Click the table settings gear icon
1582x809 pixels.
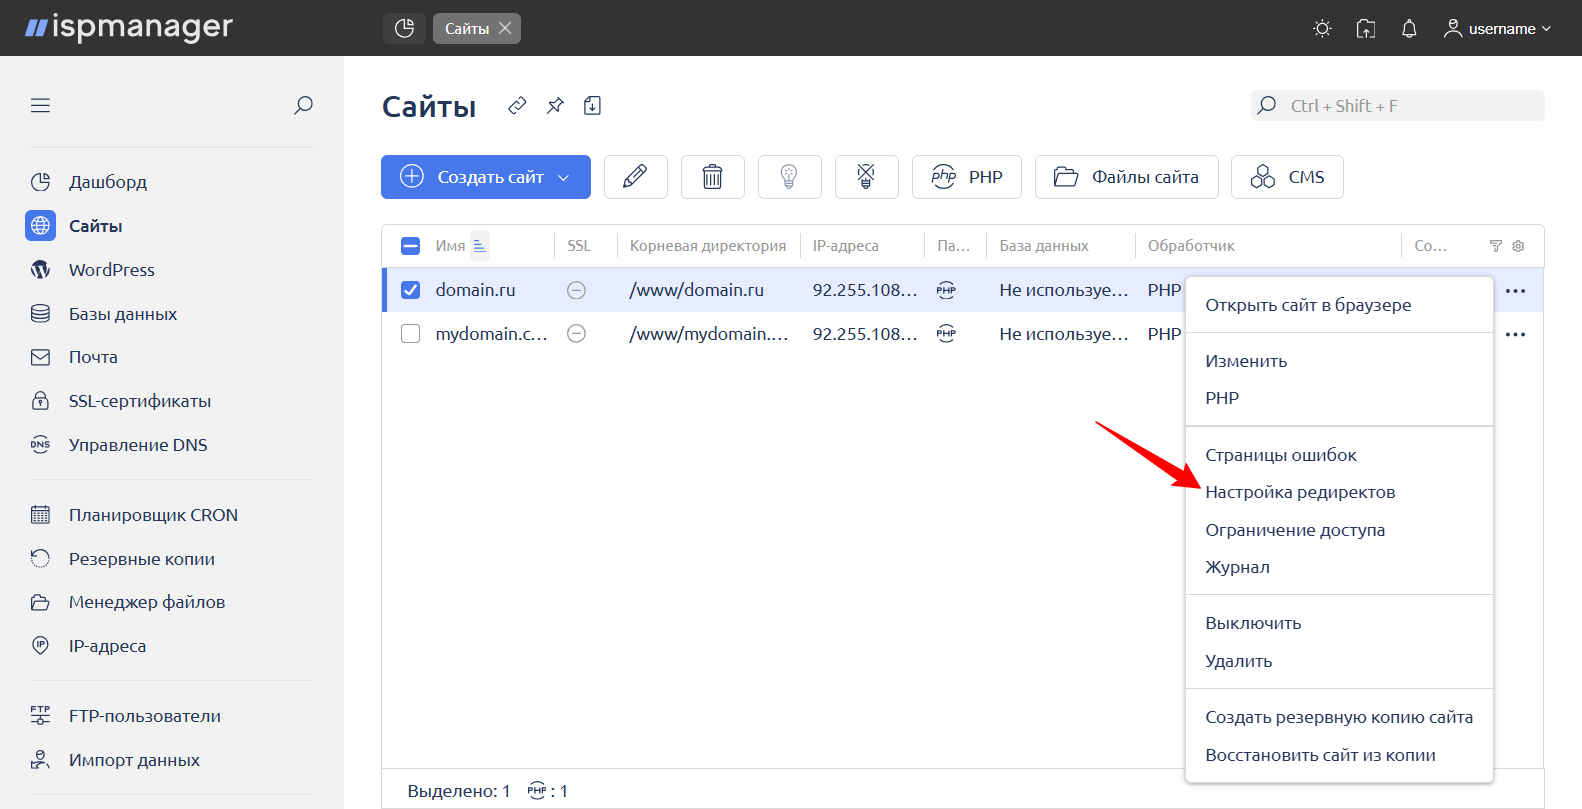tap(1518, 246)
